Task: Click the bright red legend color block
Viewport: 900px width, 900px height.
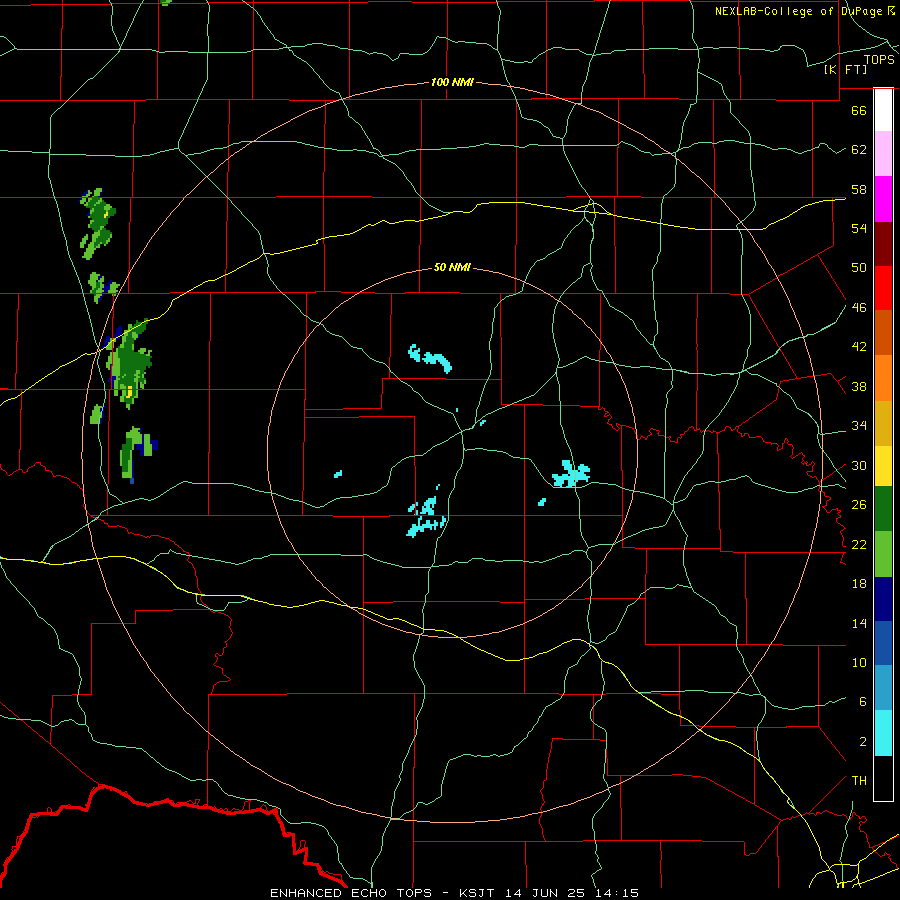Action: click(x=883, y=288)
